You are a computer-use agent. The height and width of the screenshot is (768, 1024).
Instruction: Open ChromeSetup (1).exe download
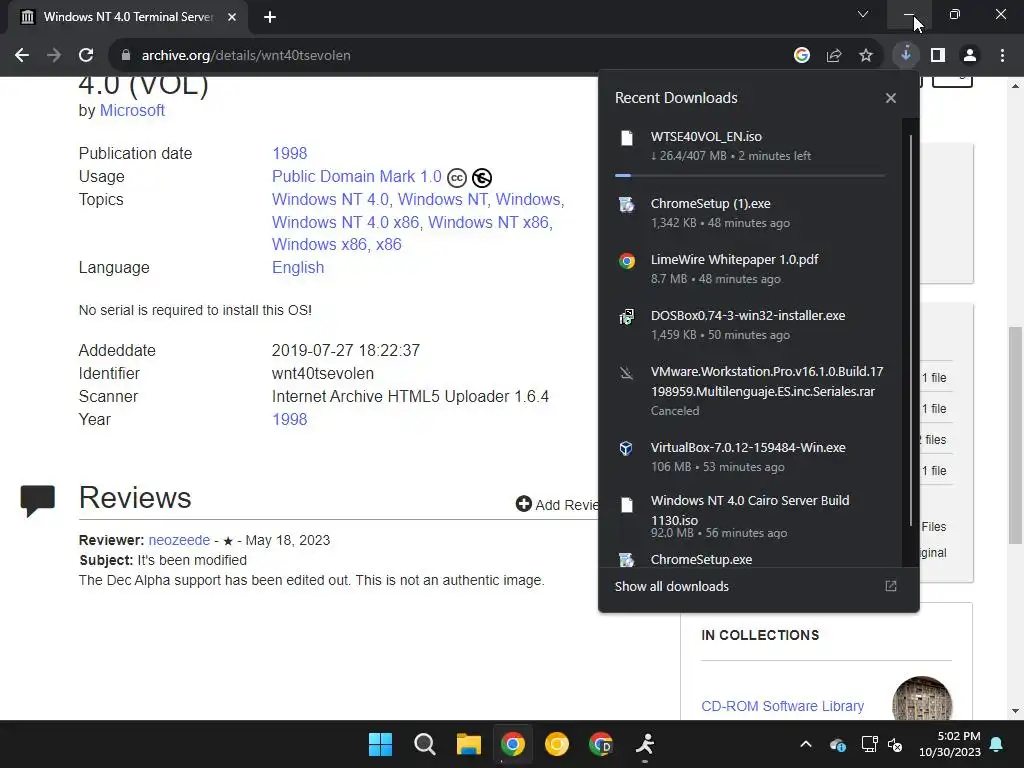click(750, 213)
